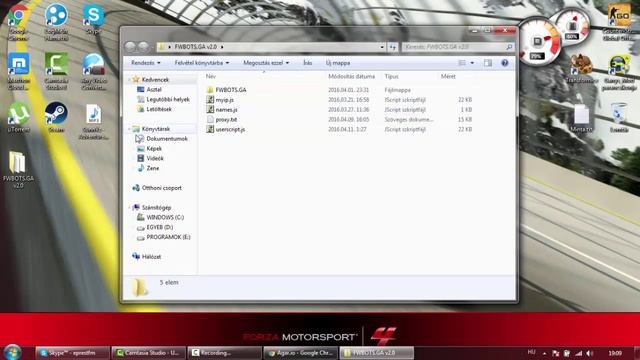The height and width of the screenshot is (360, 640).
Task: Select the uTorrent desktop shortcut
Action: [x=18, y=118]
